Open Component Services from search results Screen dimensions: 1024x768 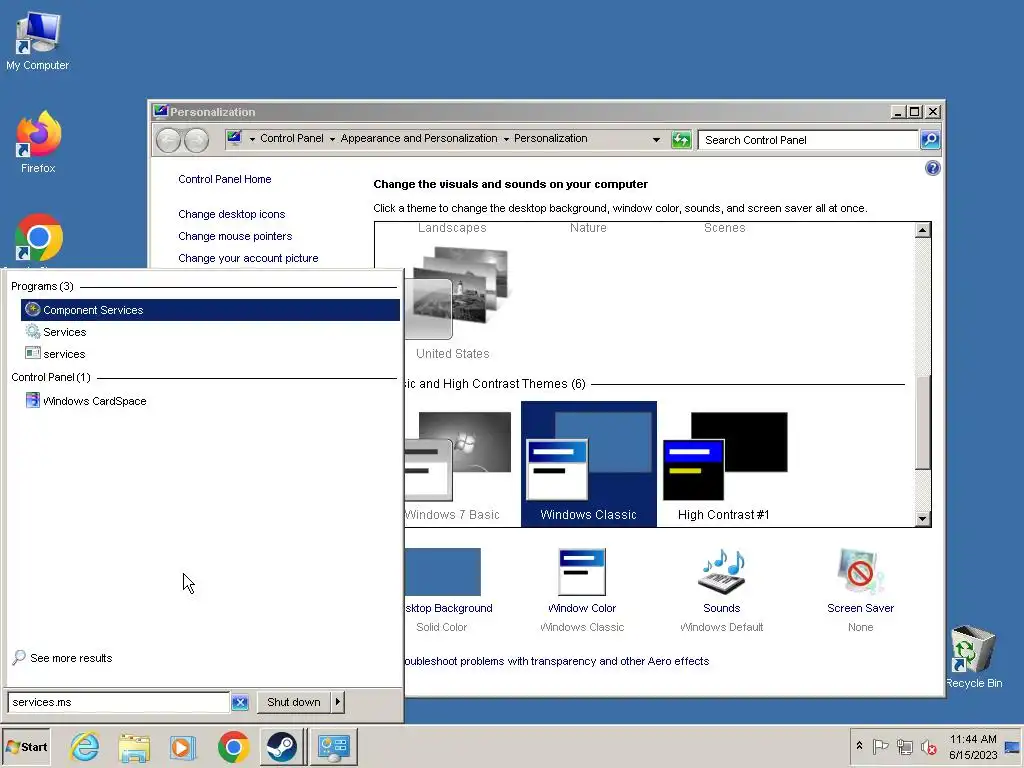click(x=210, y=310)
